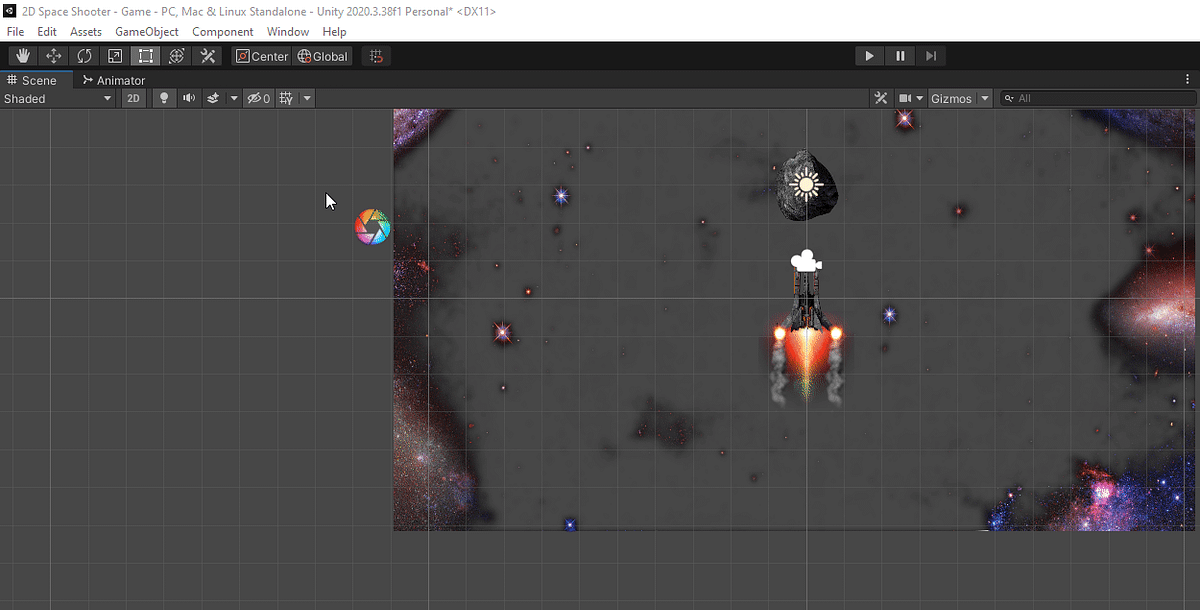Image resolution: width=1200 pixels, height=610 pixels.
Task: Open the GameObject menu
Action: (x=146, y=31)
